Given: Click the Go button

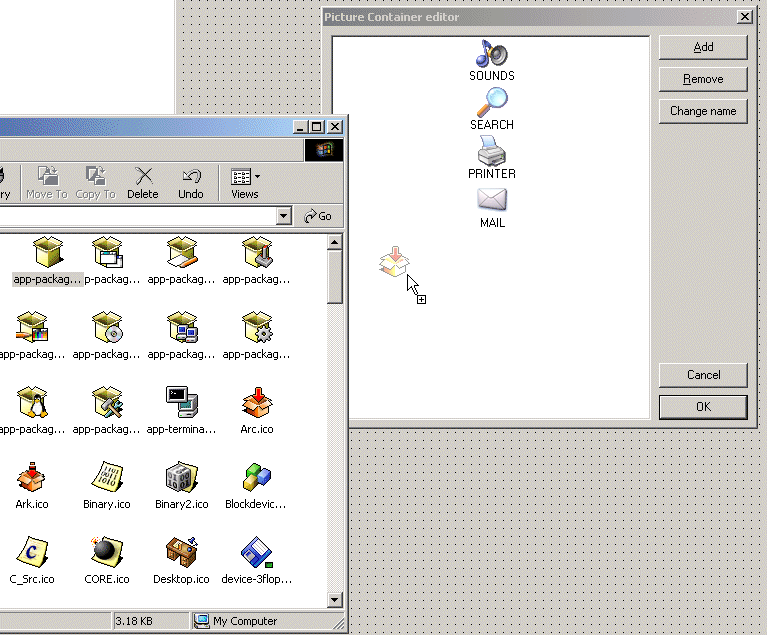Looking at the screenshot, I should 318,216.
